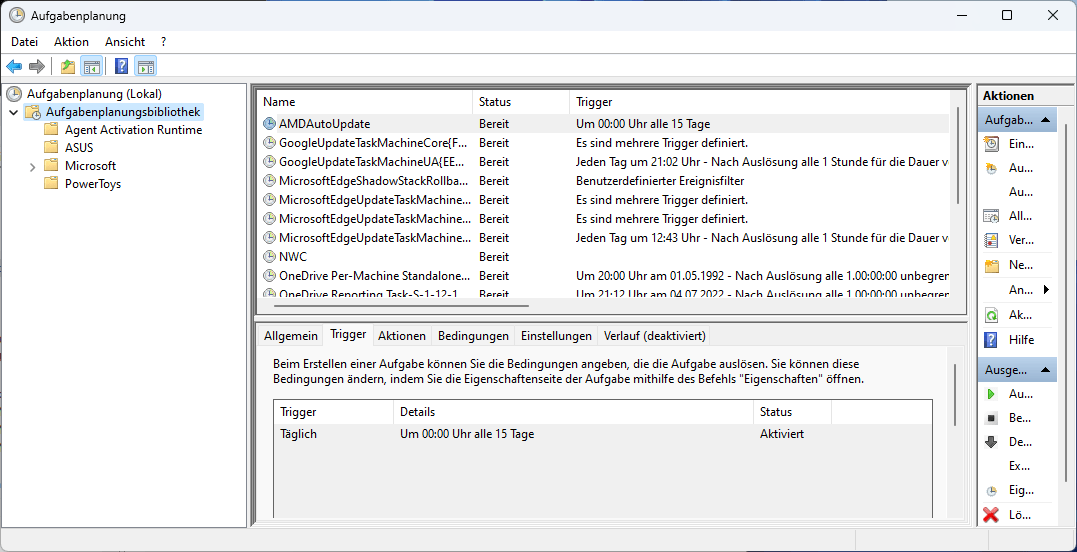Click the red X delete task icon
This screenshot has height=552, width=1077.
[x=991, y=515]
